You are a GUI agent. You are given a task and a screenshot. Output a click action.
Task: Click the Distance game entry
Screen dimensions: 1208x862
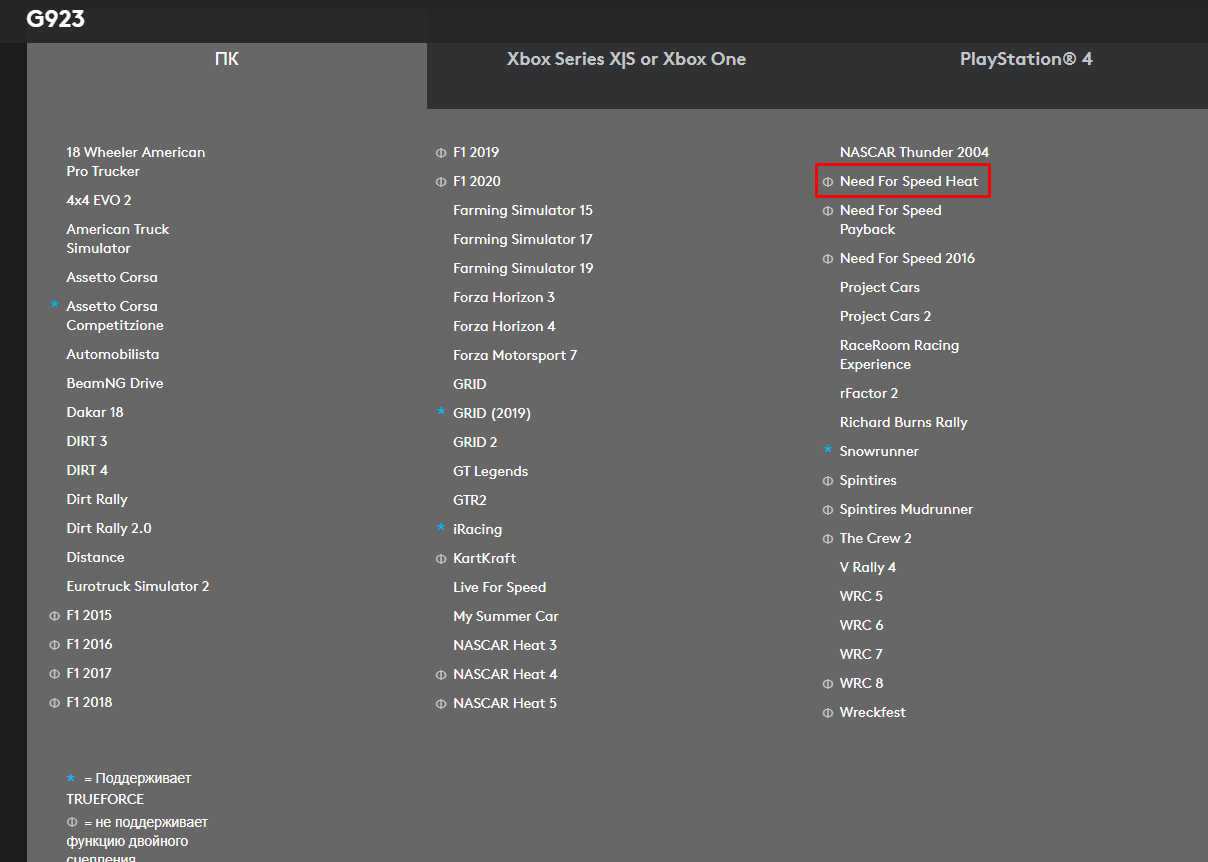(96, 557)
